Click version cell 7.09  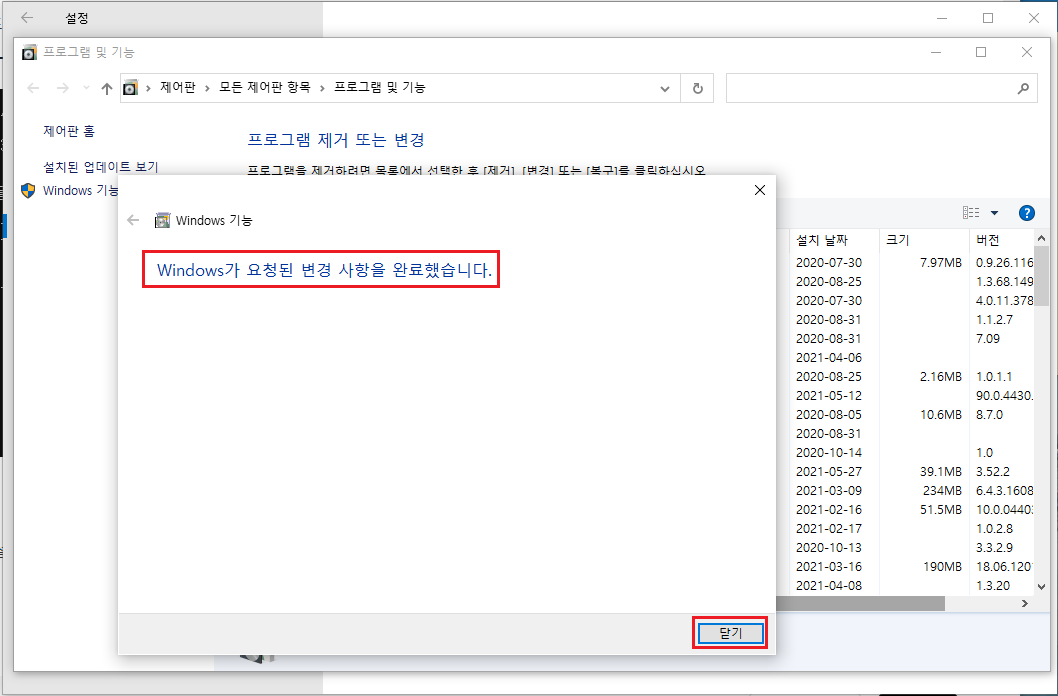pos(988,339)
